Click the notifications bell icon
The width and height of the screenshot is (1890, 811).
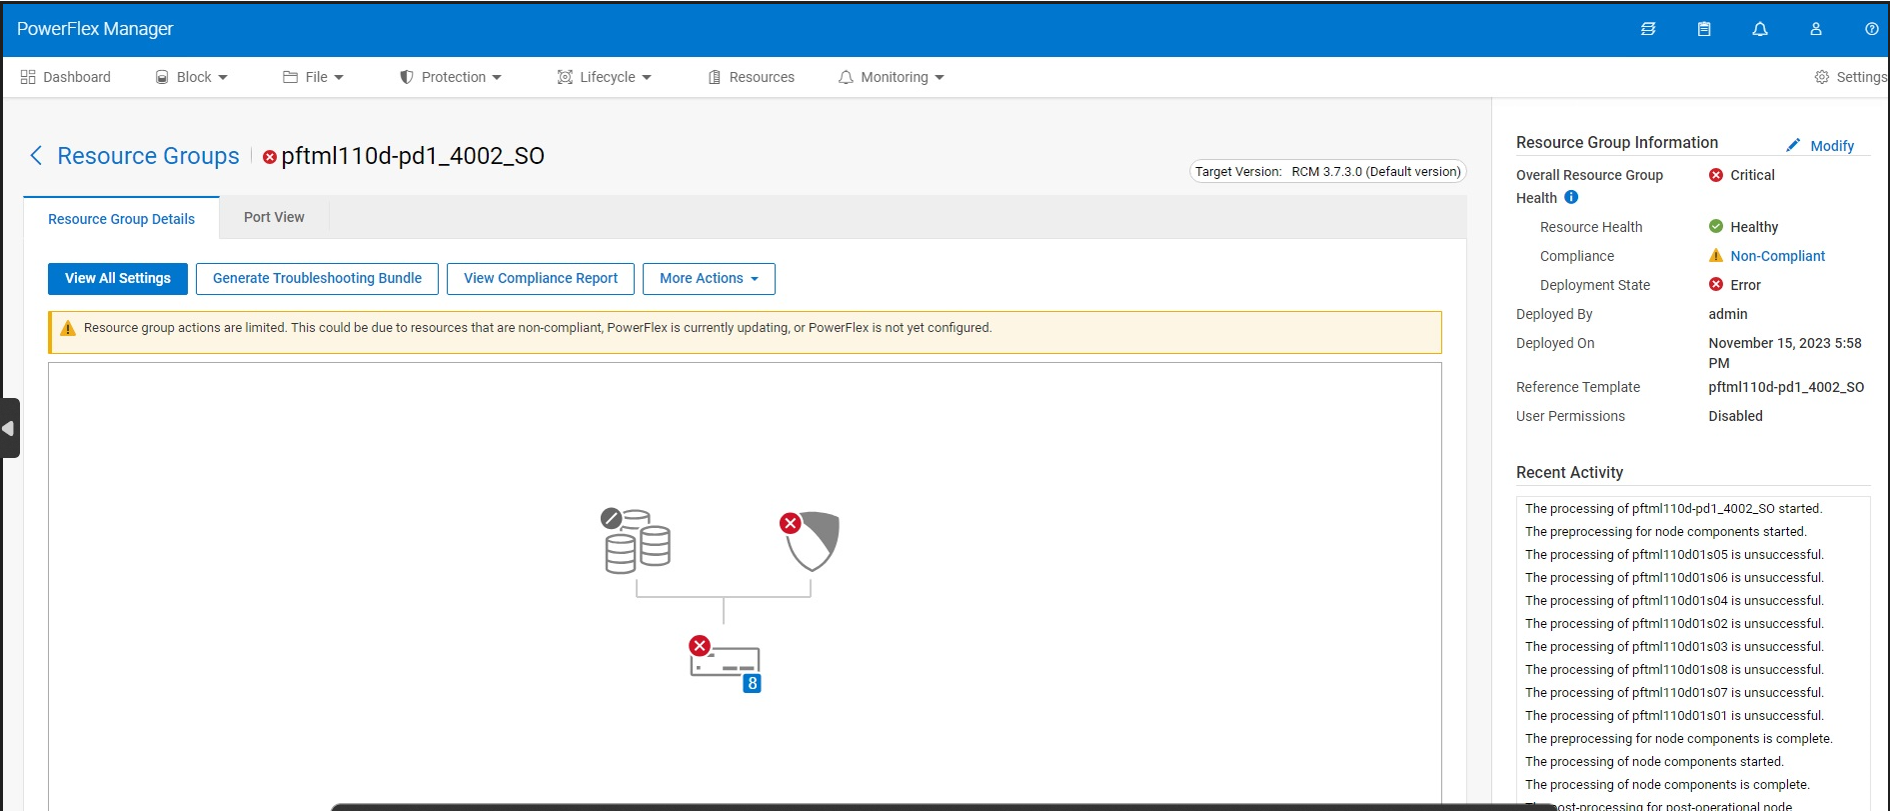[x=1759, y=29]
